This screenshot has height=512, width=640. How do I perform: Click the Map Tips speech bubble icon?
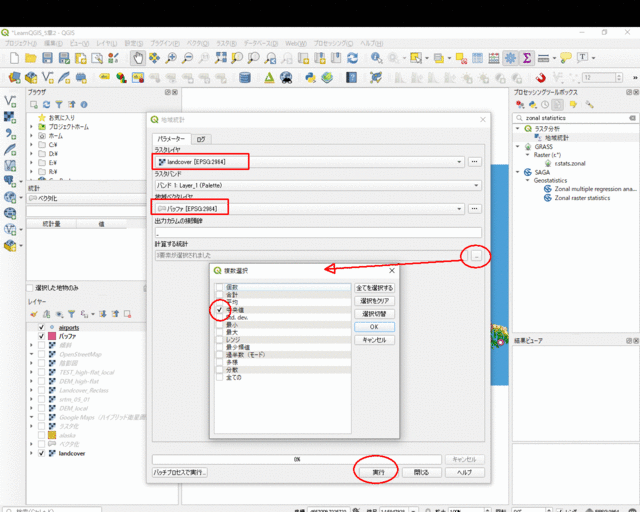pos(566,58)
